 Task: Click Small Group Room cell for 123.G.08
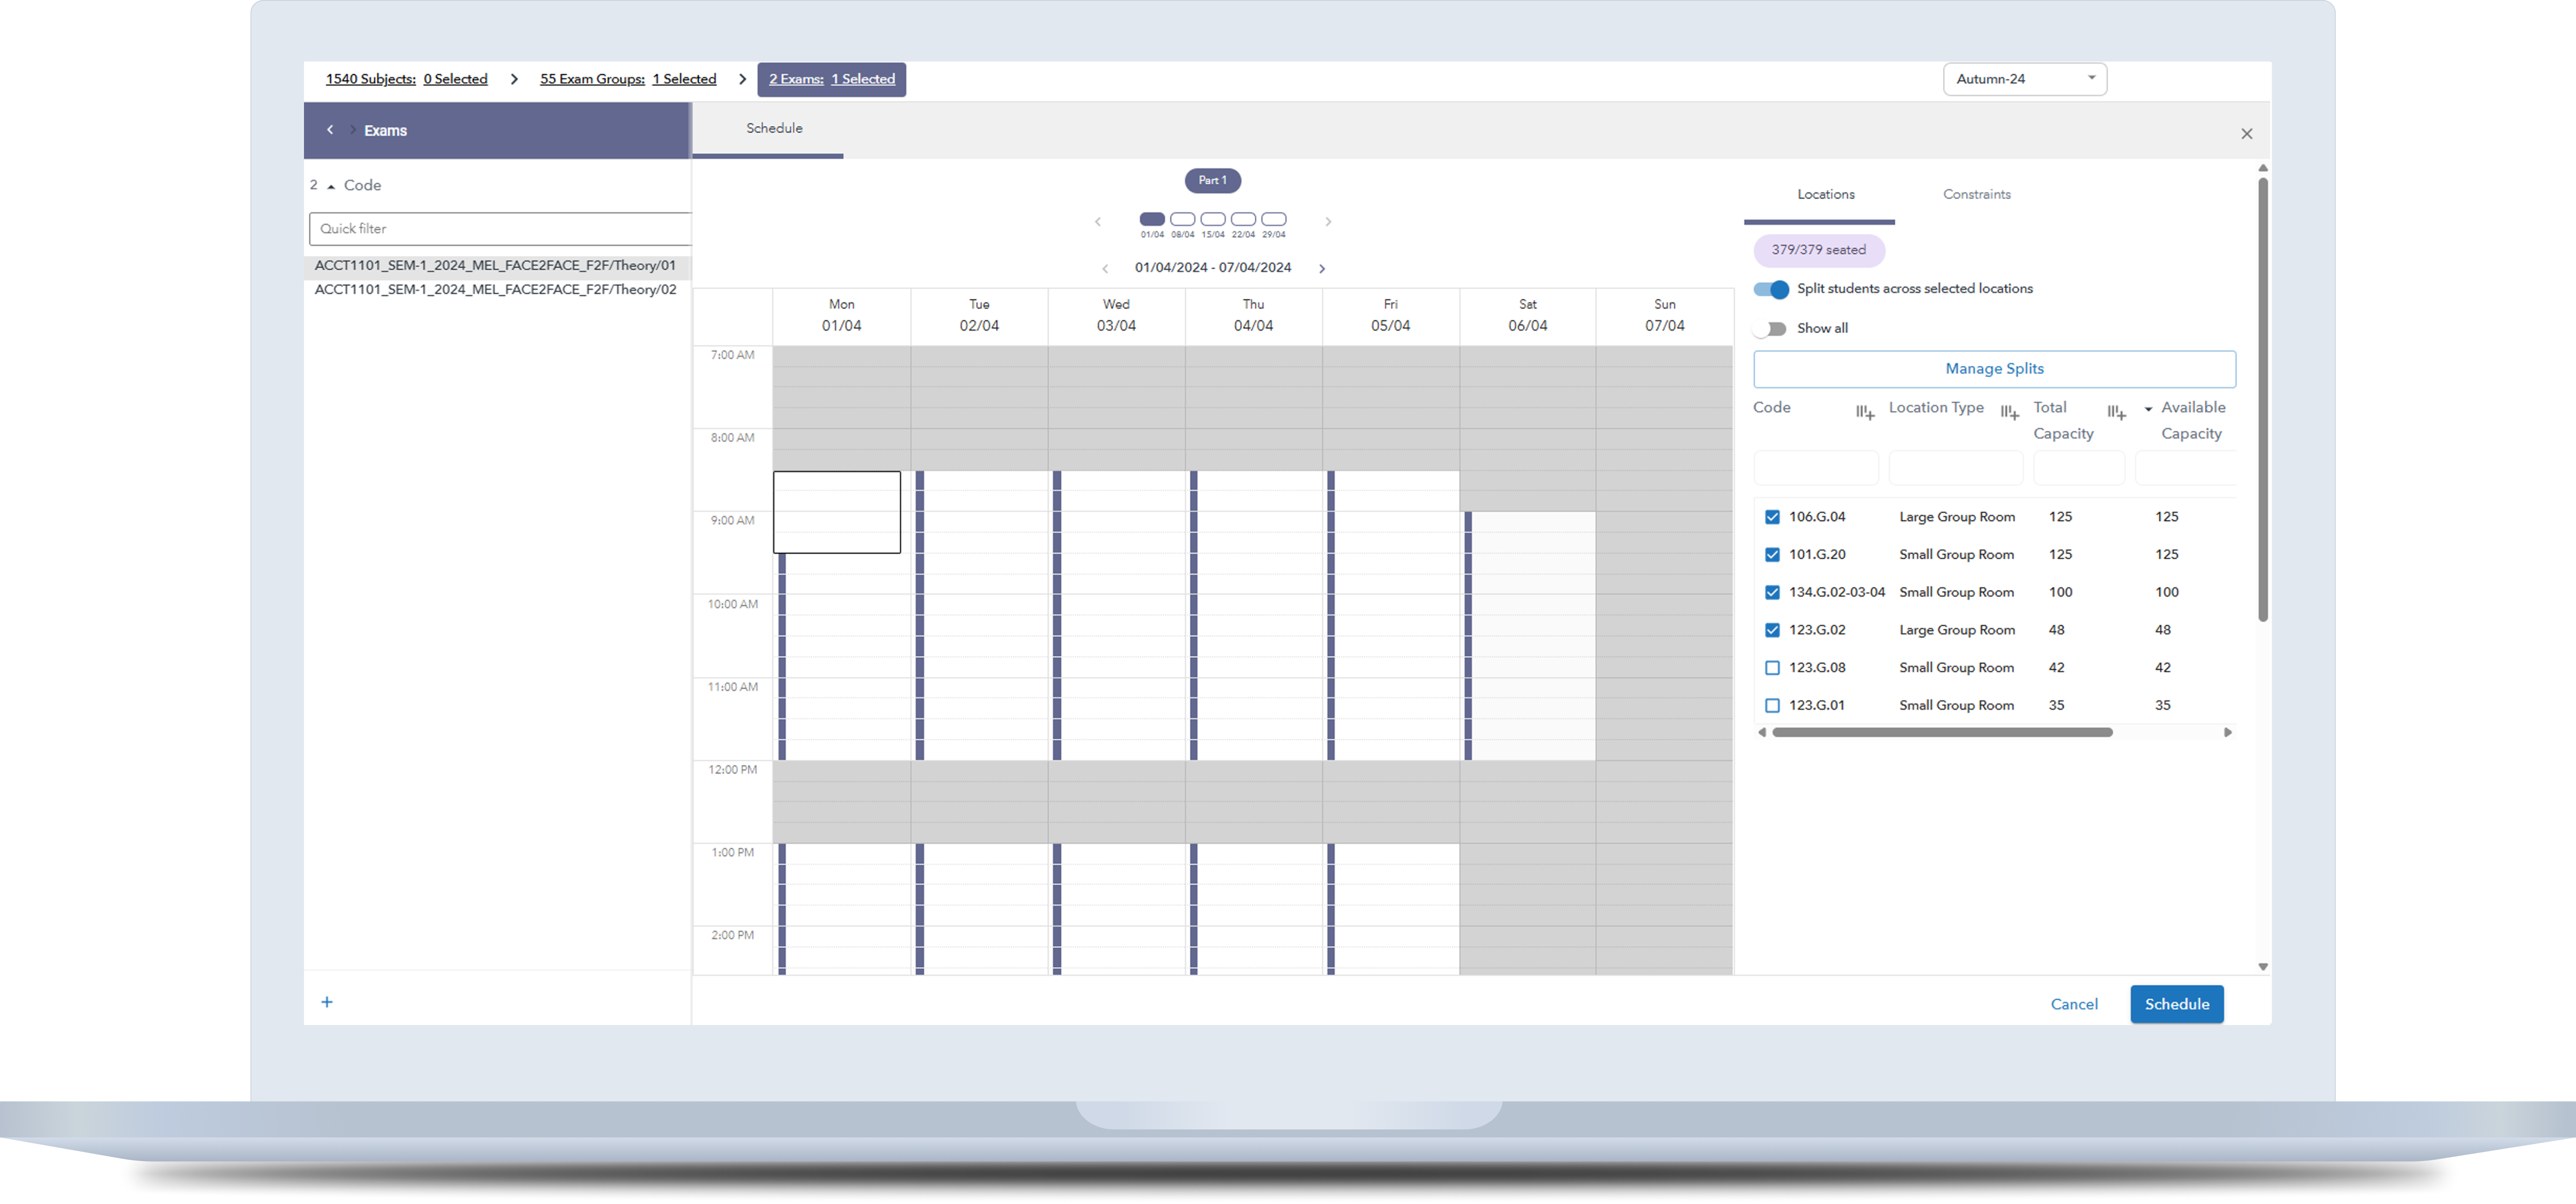pyautogui.click(x=1956, y=668)
